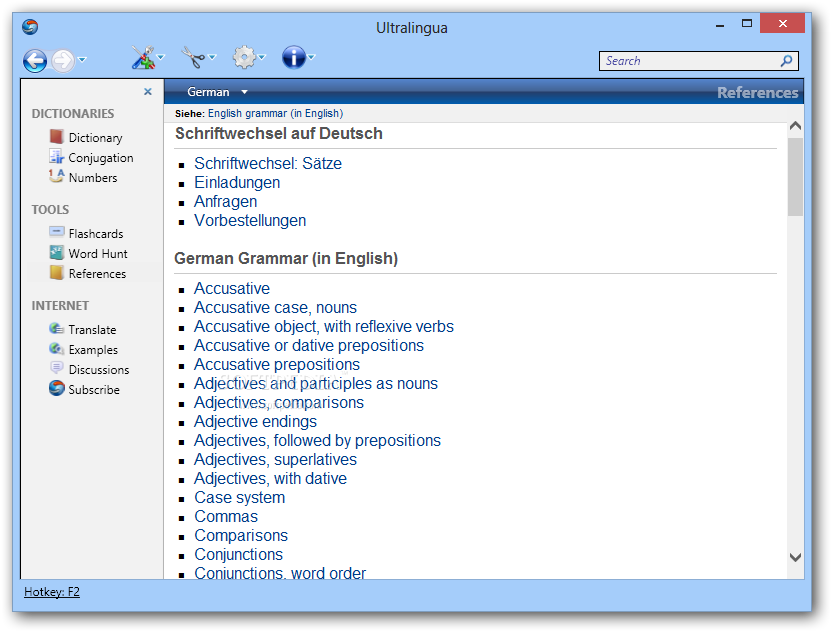Open the Adjectives, comparisons link
The image size is (832, 632).
pyautogui.click(x=279, y=402)
